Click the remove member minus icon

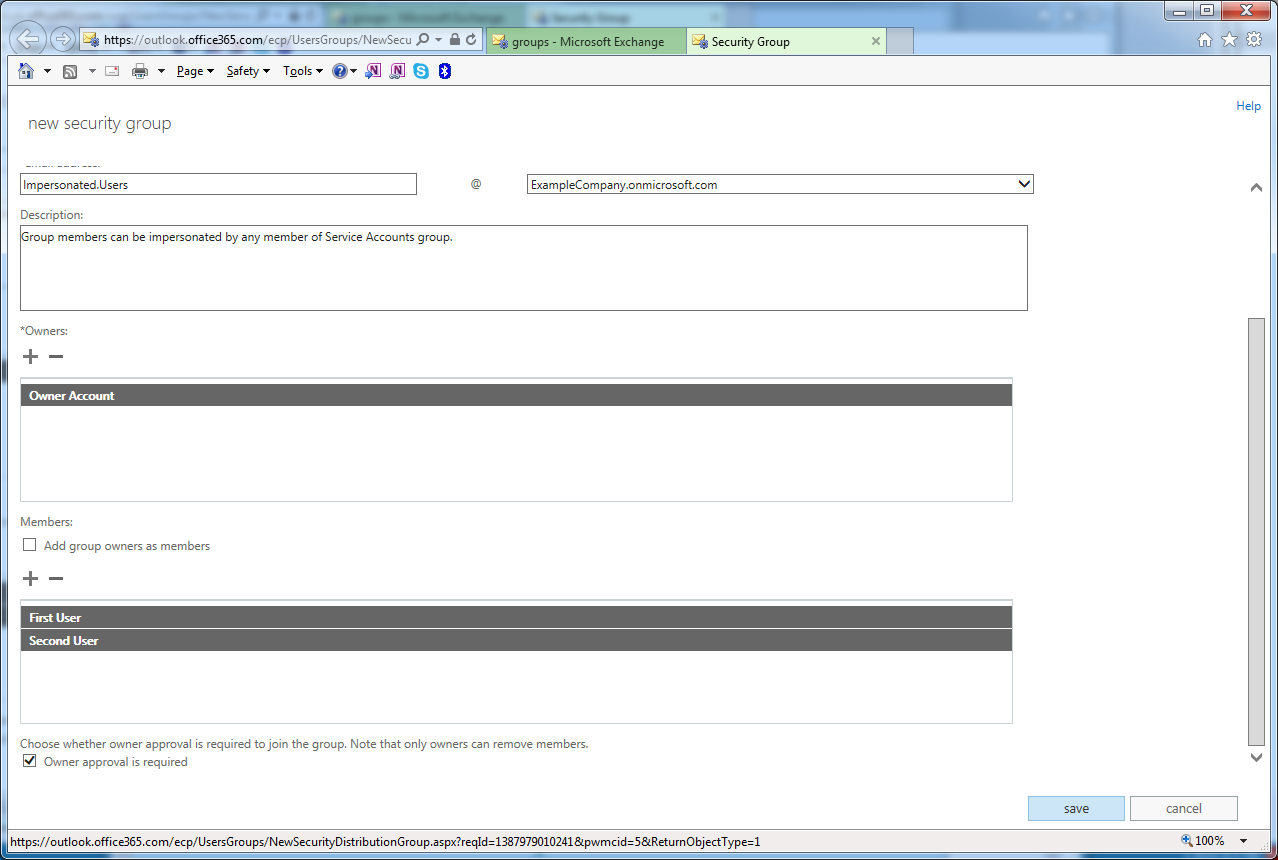pos(56,579)
